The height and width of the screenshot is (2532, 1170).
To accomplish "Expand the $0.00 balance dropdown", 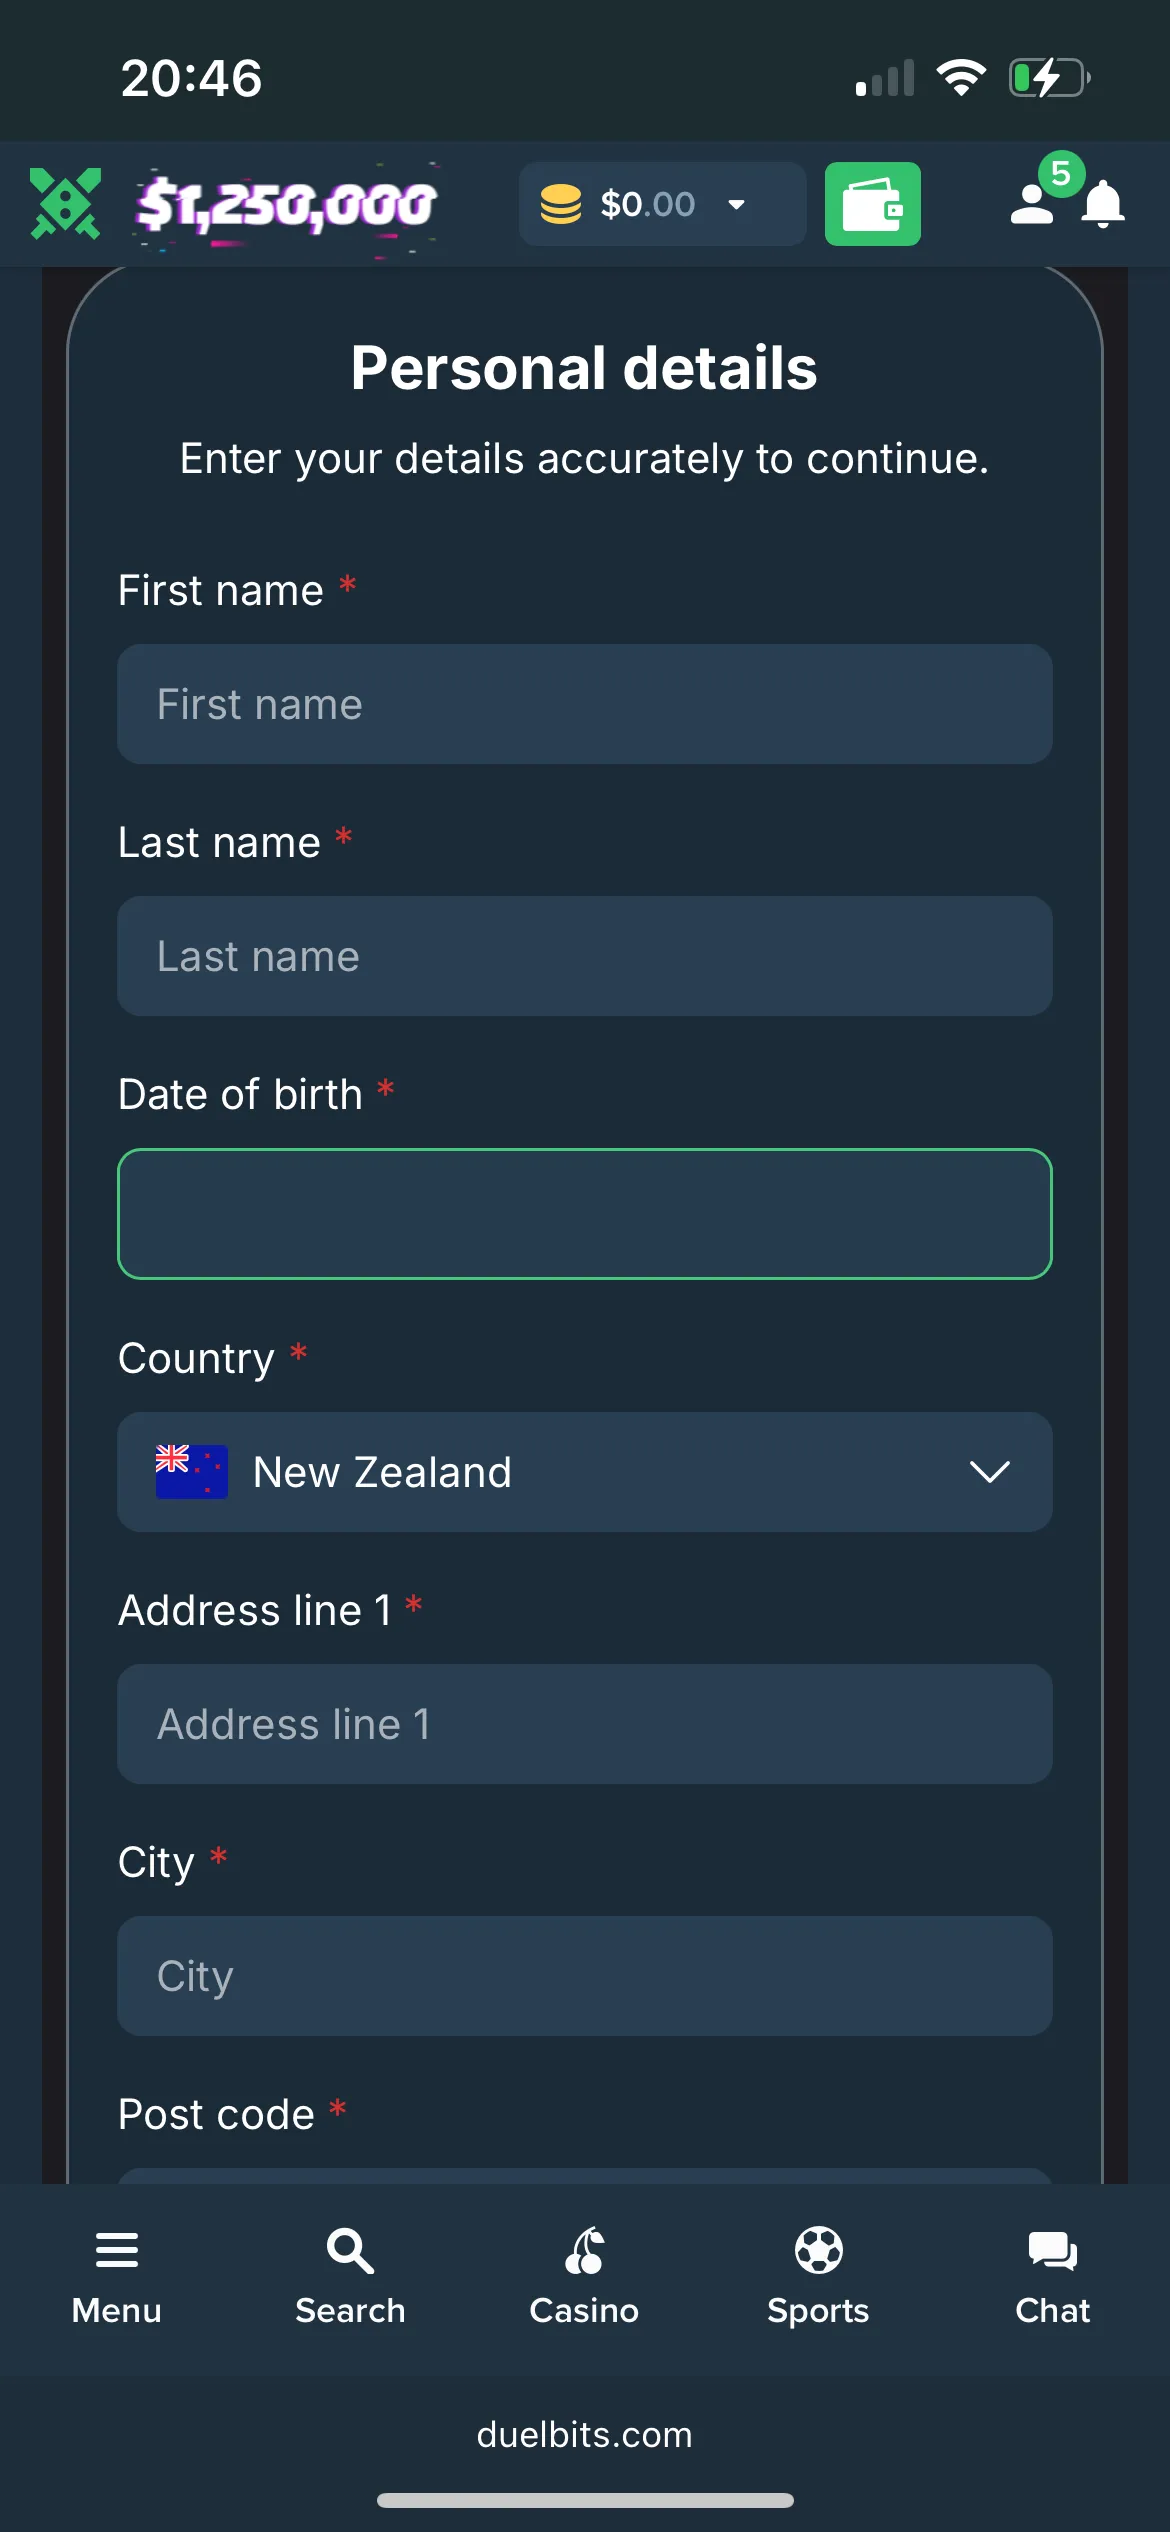I will pyautogui.click(x=737, y=205).
